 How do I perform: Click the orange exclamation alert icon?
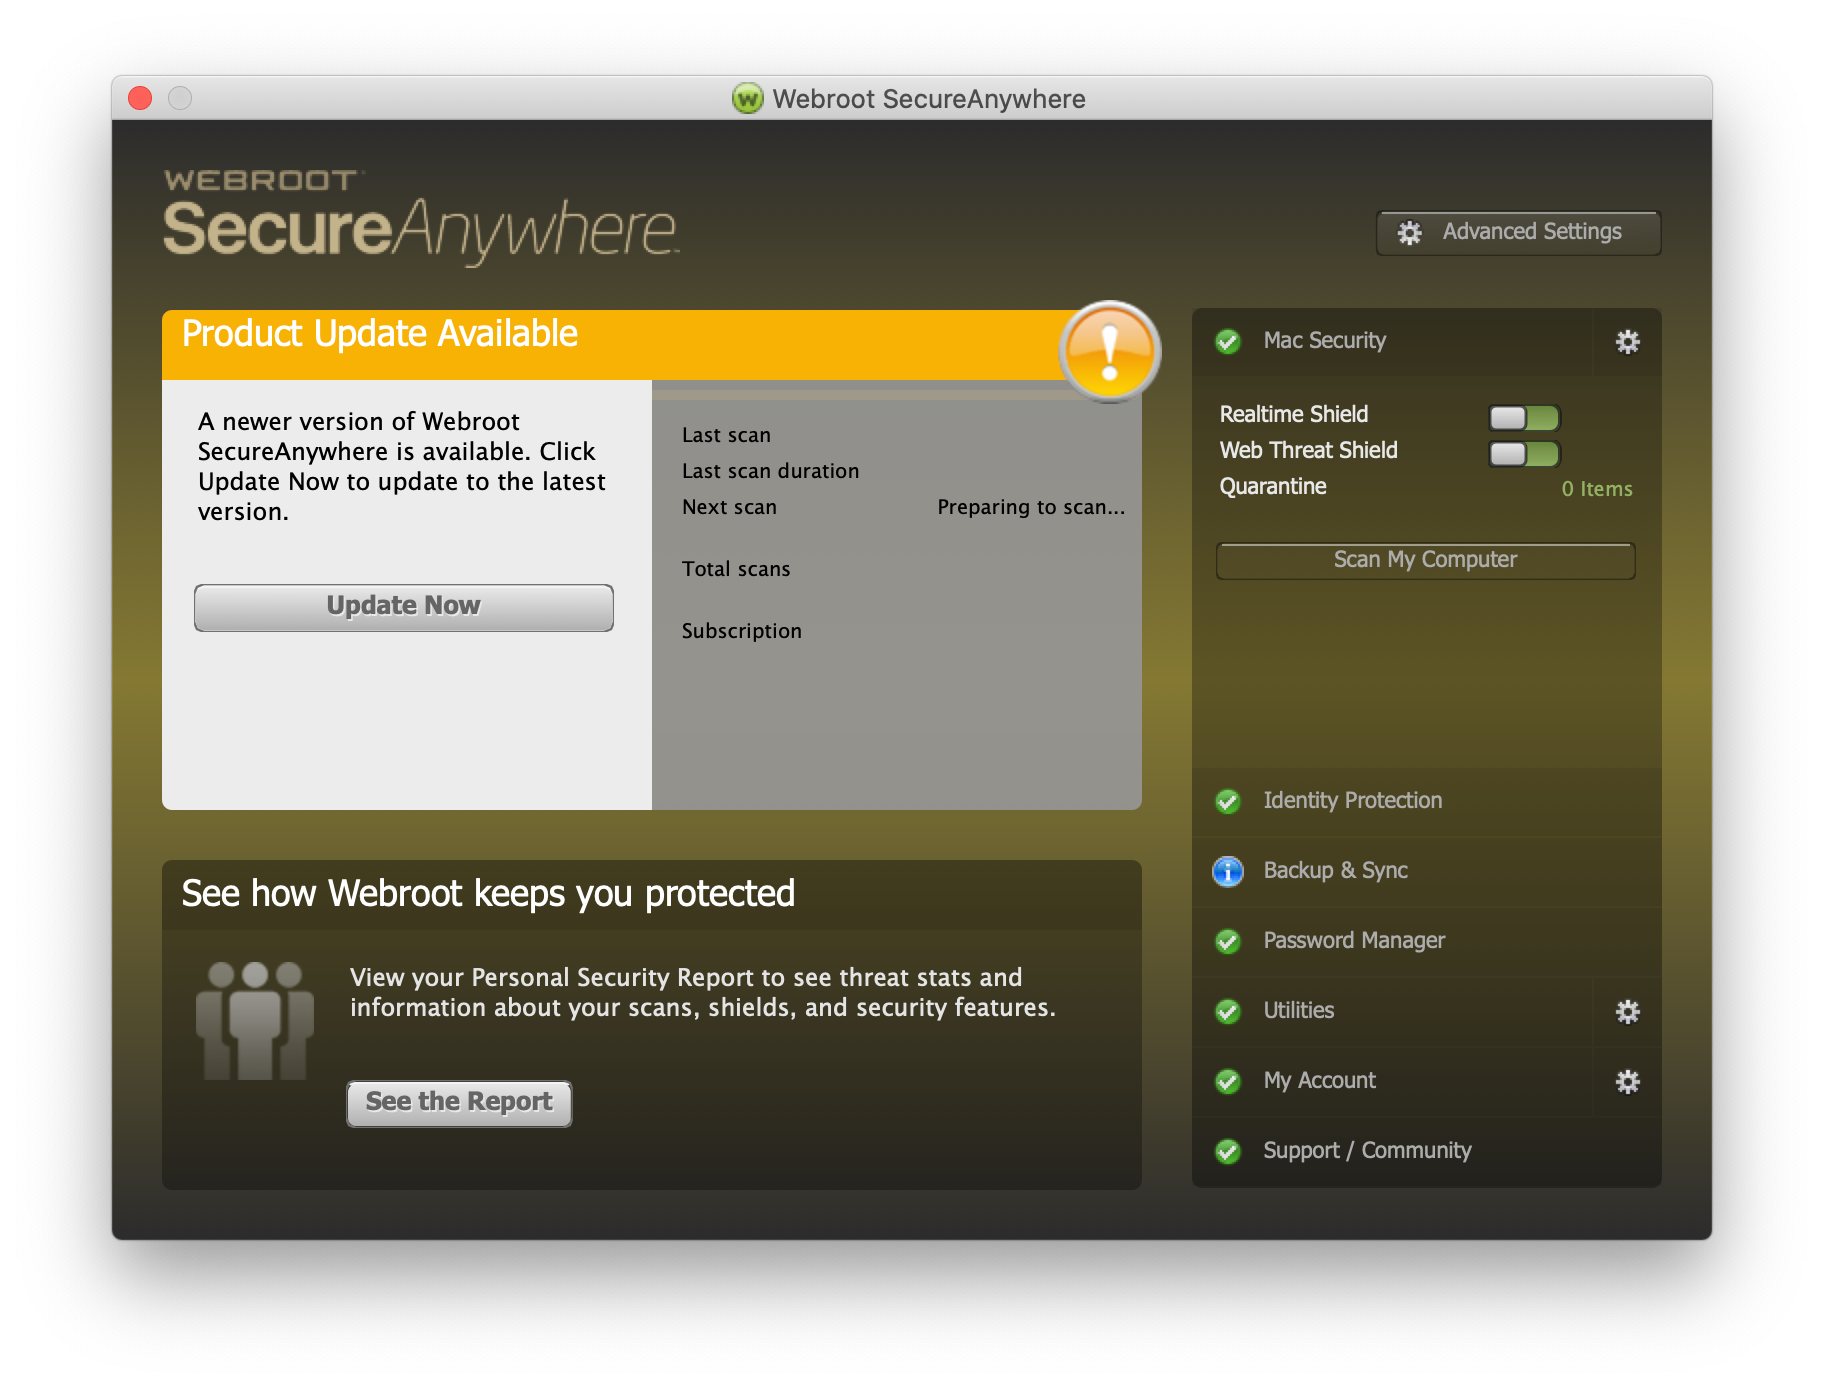pos(1109,351)
